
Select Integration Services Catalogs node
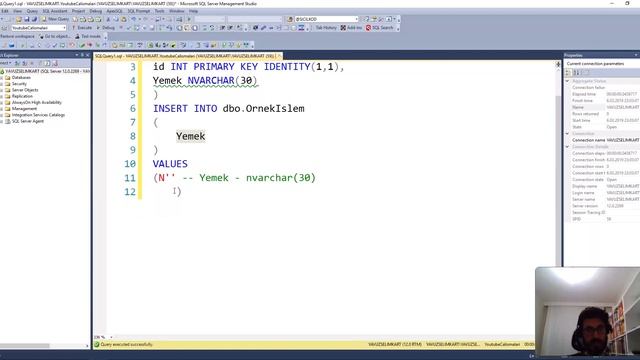[x=38, y=115]
